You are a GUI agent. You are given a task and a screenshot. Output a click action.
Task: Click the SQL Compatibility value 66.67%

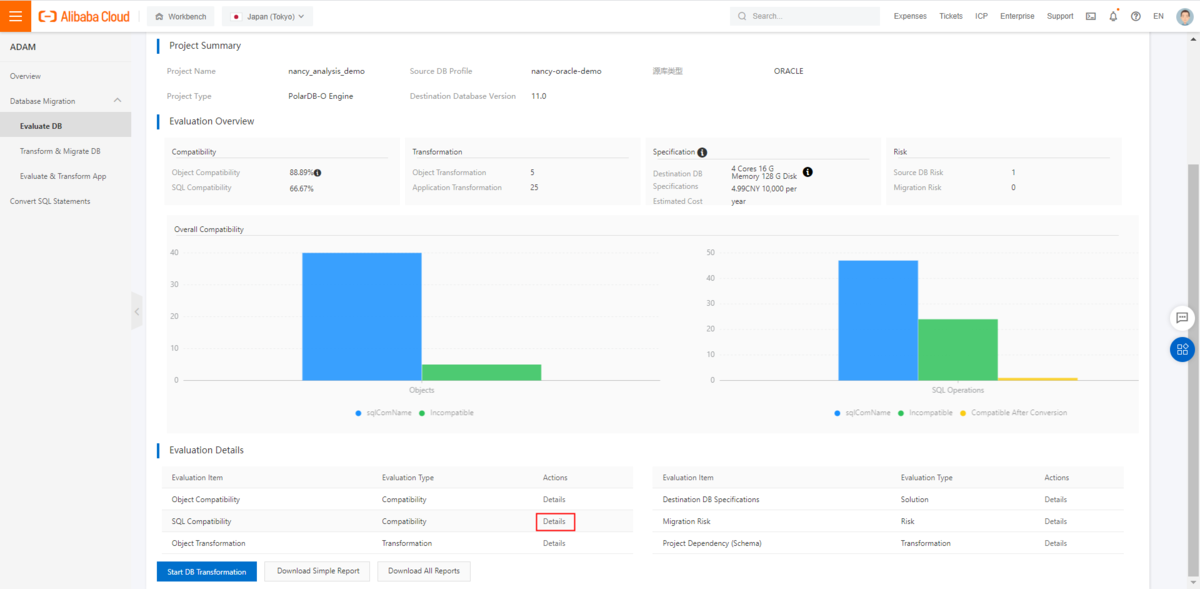(x=301, y=188)
